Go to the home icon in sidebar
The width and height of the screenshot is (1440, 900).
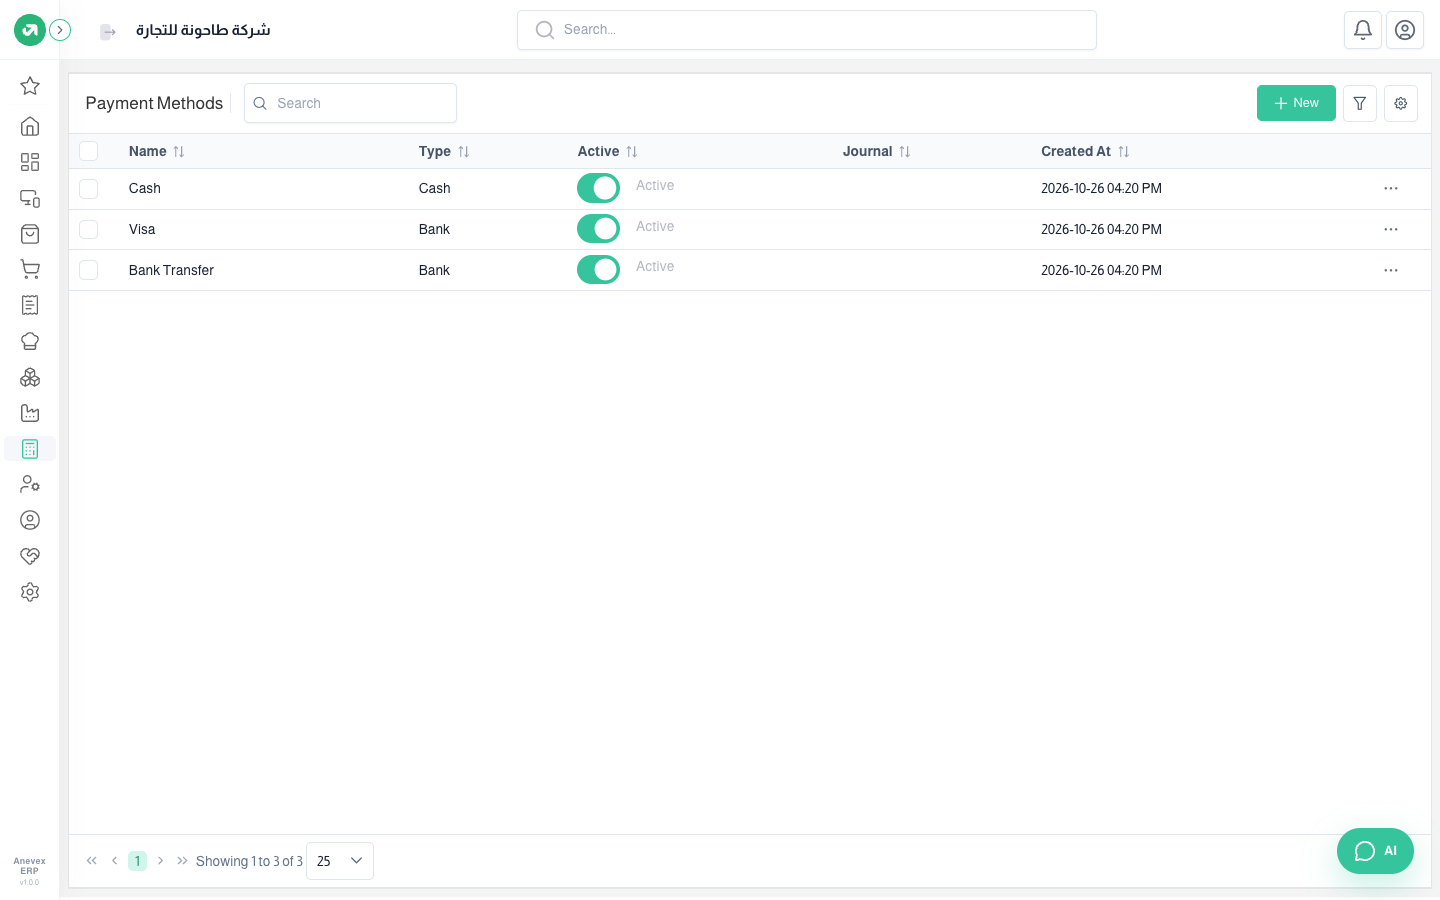click(30, 126)
